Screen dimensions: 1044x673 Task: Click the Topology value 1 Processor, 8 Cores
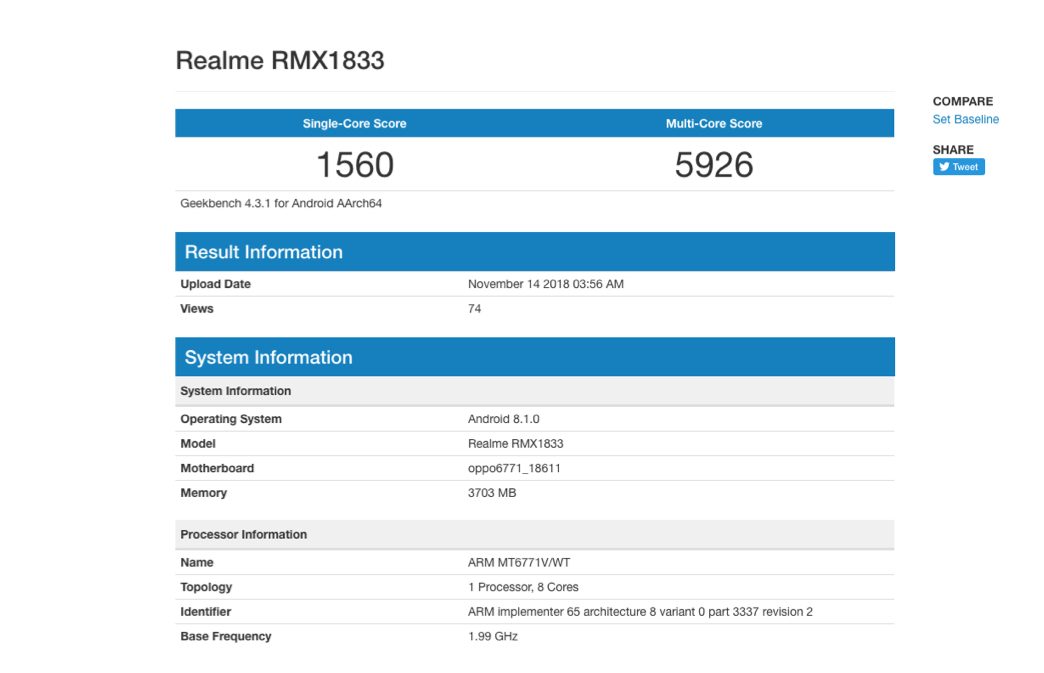(x=523, y=587)
